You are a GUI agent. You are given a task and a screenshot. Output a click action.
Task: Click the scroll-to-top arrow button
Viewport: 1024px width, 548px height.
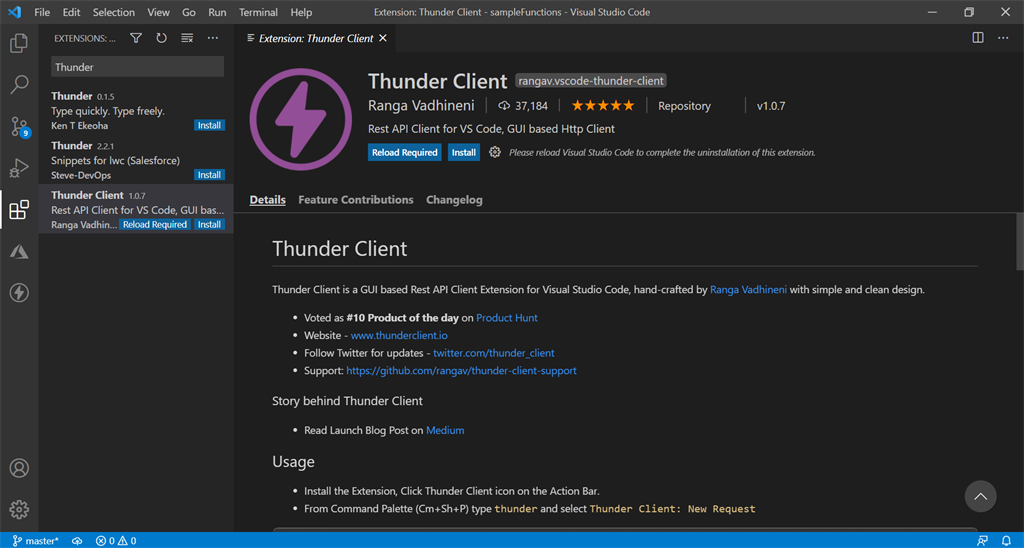click(x=980, y=496)
